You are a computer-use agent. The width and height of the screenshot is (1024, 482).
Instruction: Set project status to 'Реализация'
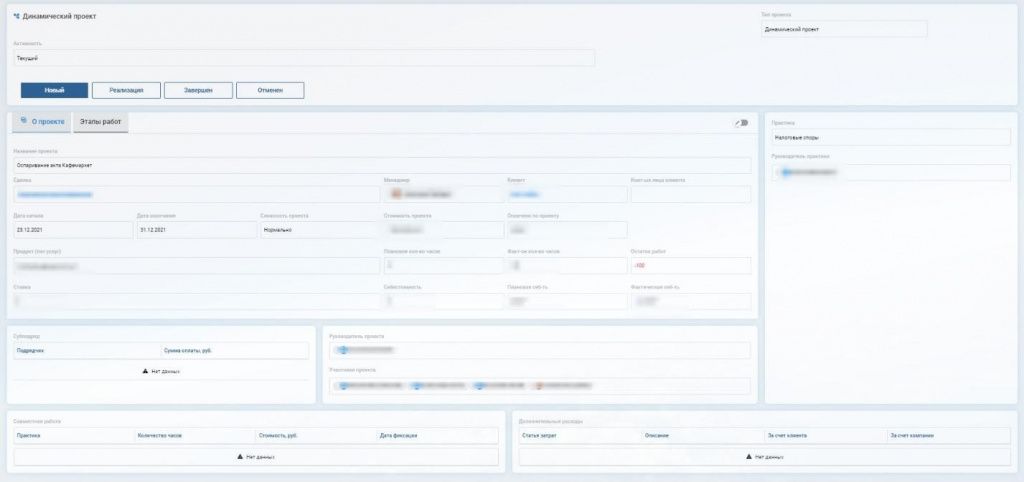[x=126, y=90]
